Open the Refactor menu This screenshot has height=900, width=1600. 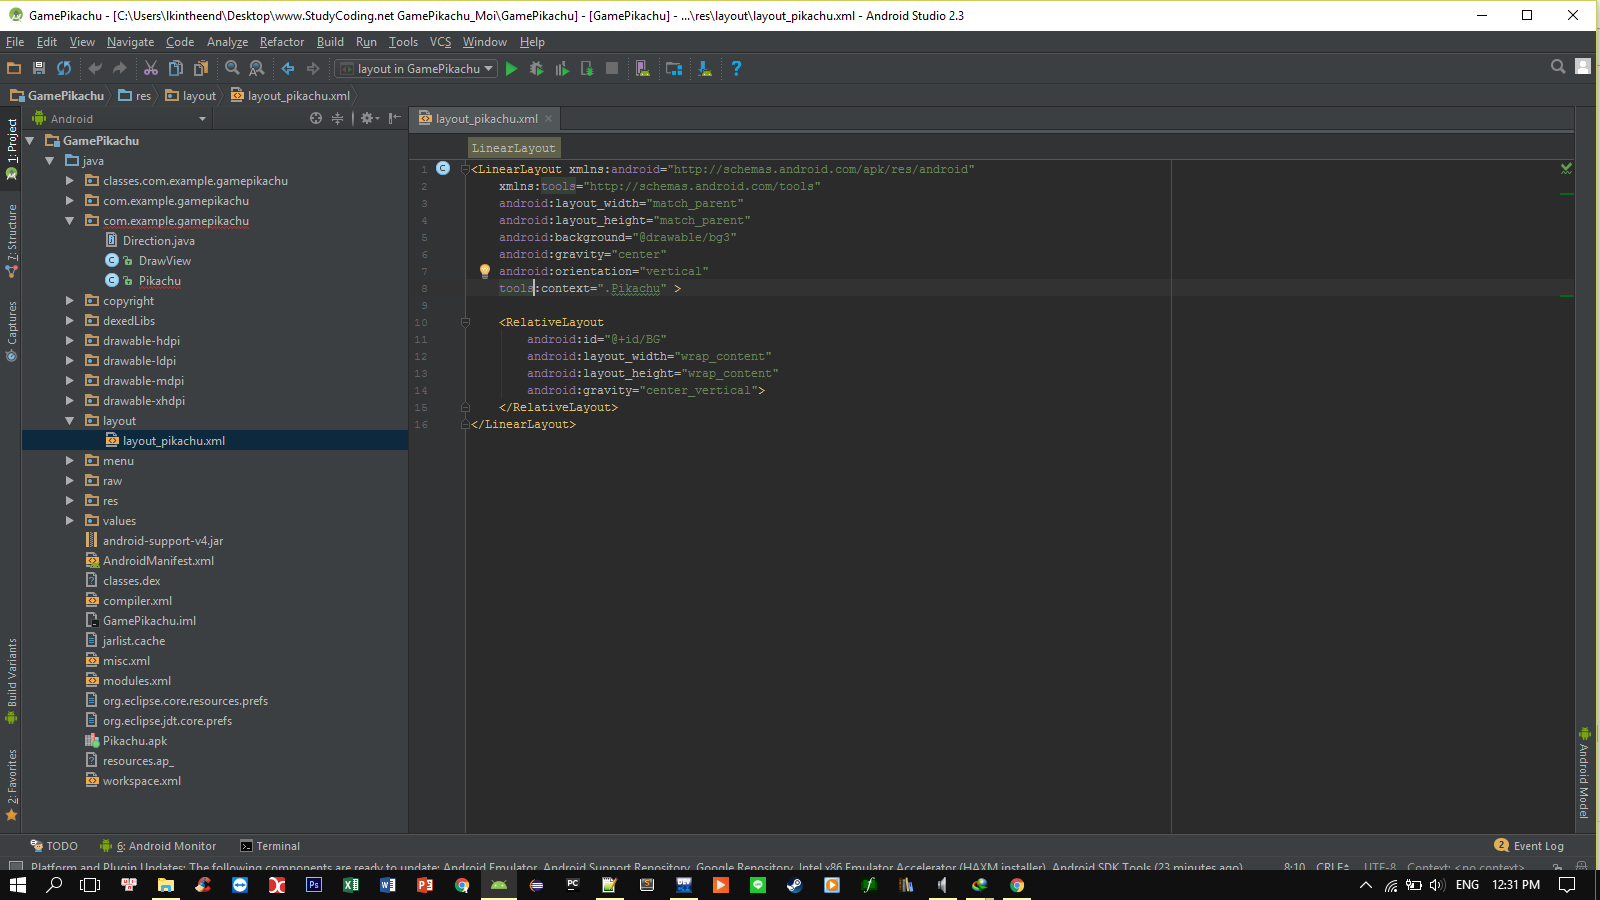281,42
